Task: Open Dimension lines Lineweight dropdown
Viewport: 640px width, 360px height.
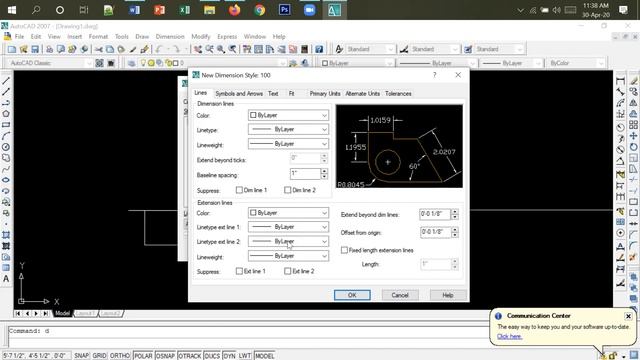Action: pyautogui.click(x=288, y=144)
